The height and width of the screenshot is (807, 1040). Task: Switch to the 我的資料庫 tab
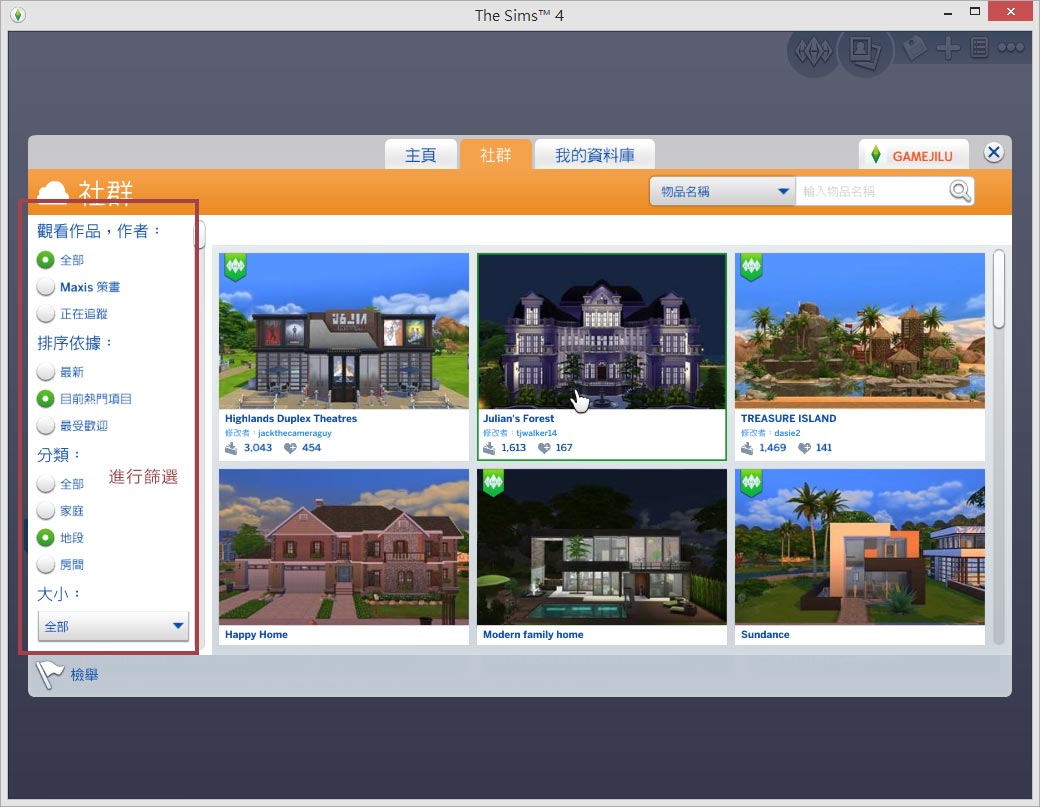click(x=594, y=155)
